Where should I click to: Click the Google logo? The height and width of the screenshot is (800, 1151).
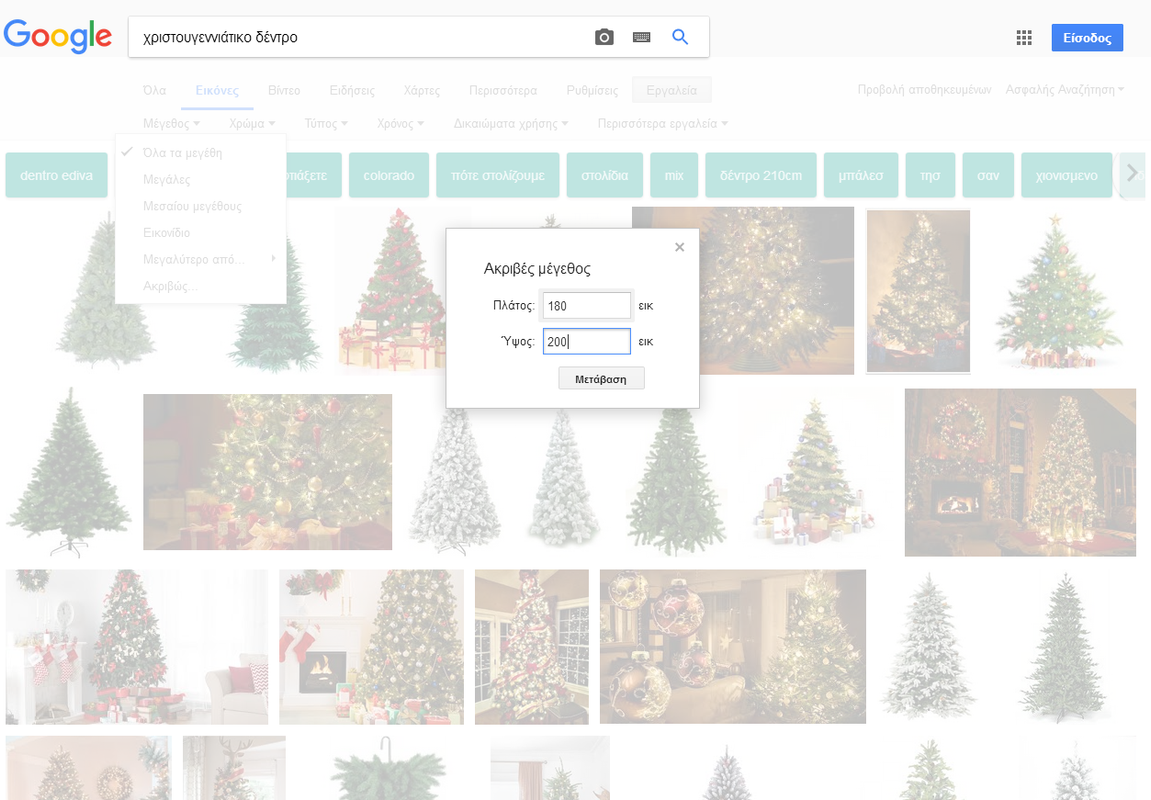[58, 37]
